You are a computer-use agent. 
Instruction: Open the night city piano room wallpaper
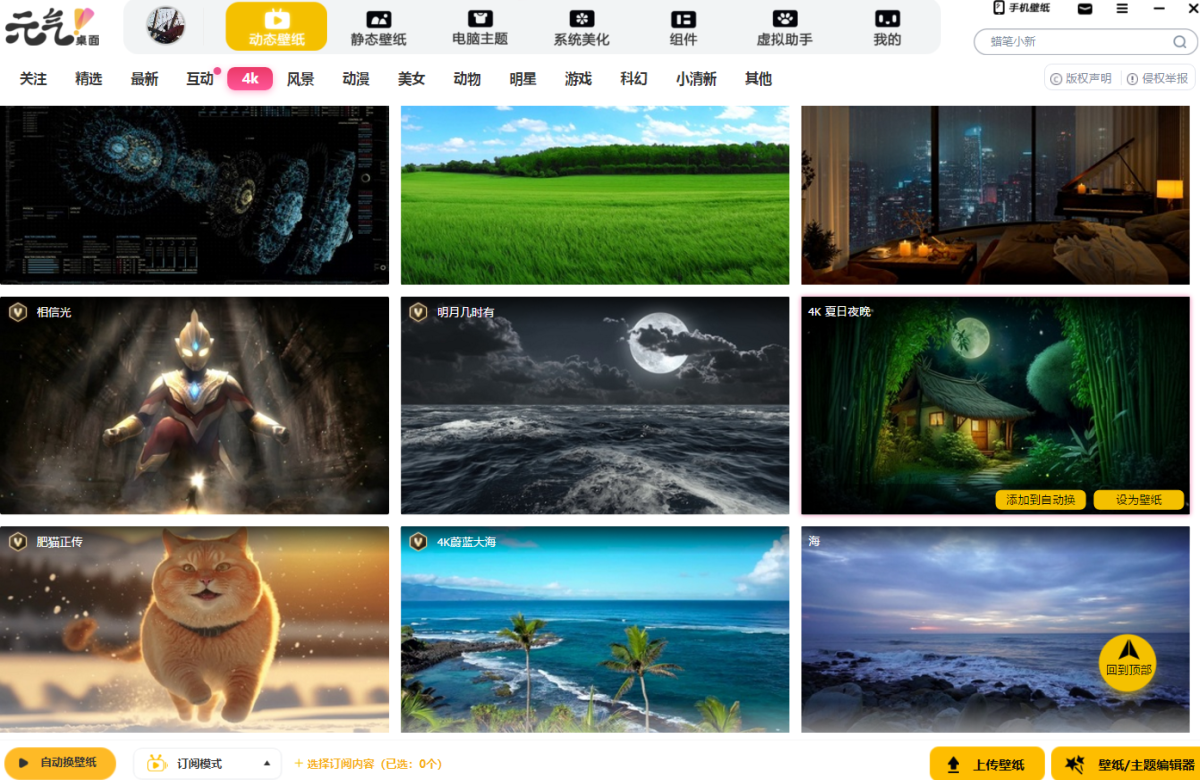[996, 195]
